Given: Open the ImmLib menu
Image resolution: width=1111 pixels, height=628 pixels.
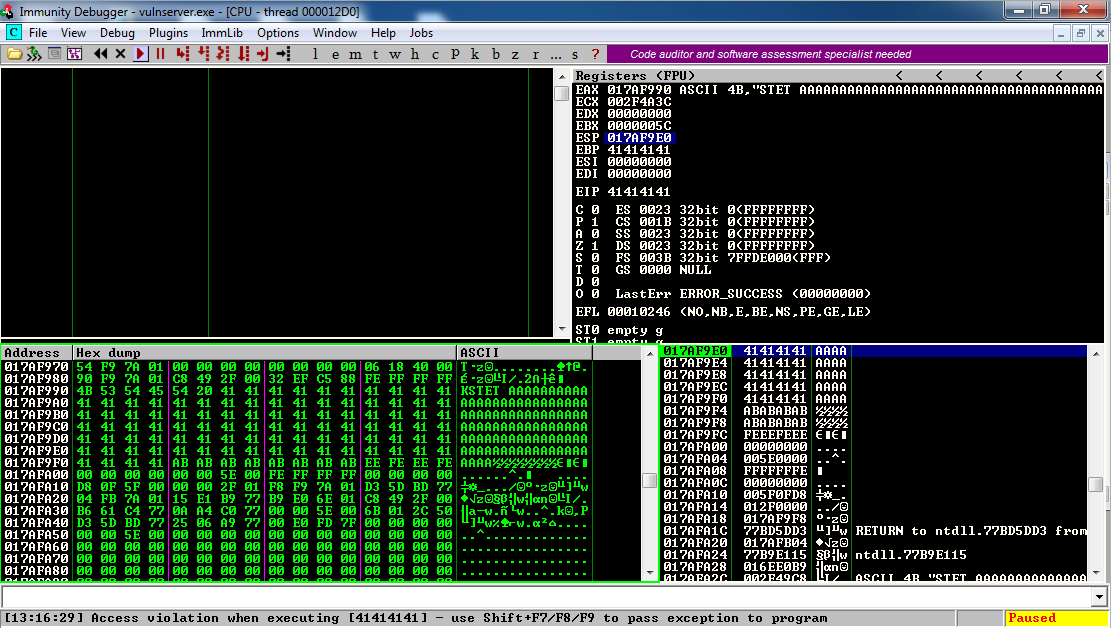Looking at the screenshot, I should point(222,33).
